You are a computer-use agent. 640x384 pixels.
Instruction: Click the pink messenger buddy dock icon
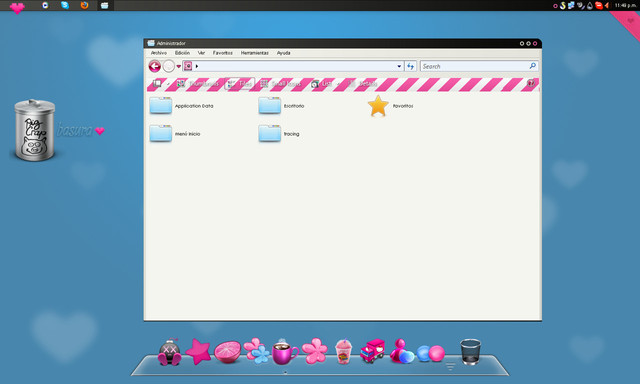point(402,351)
